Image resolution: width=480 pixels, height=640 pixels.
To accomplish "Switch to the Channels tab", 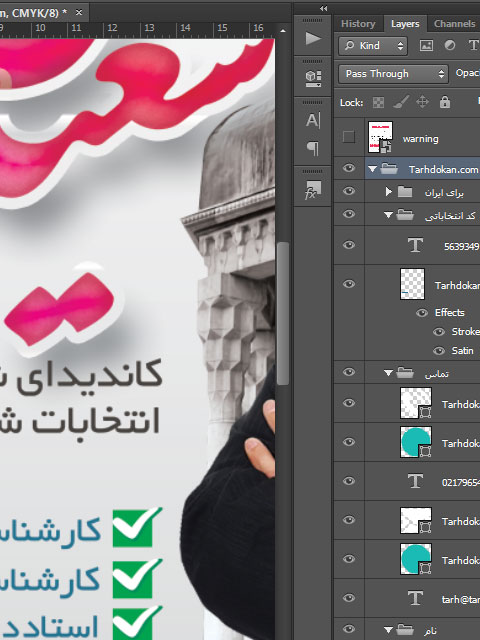I will (x=454, y=24).
